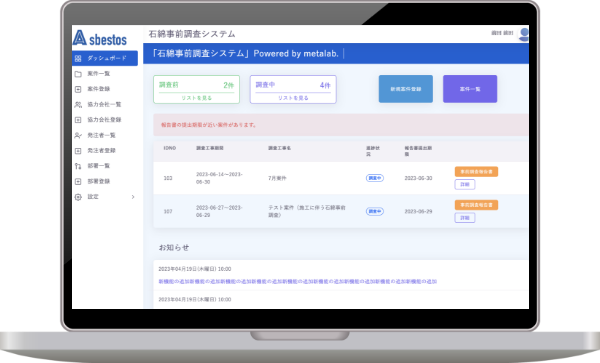Click the case name starting "テスト案件"
Viewport: 600px width, 363px height.
click(x=307, y=212)
